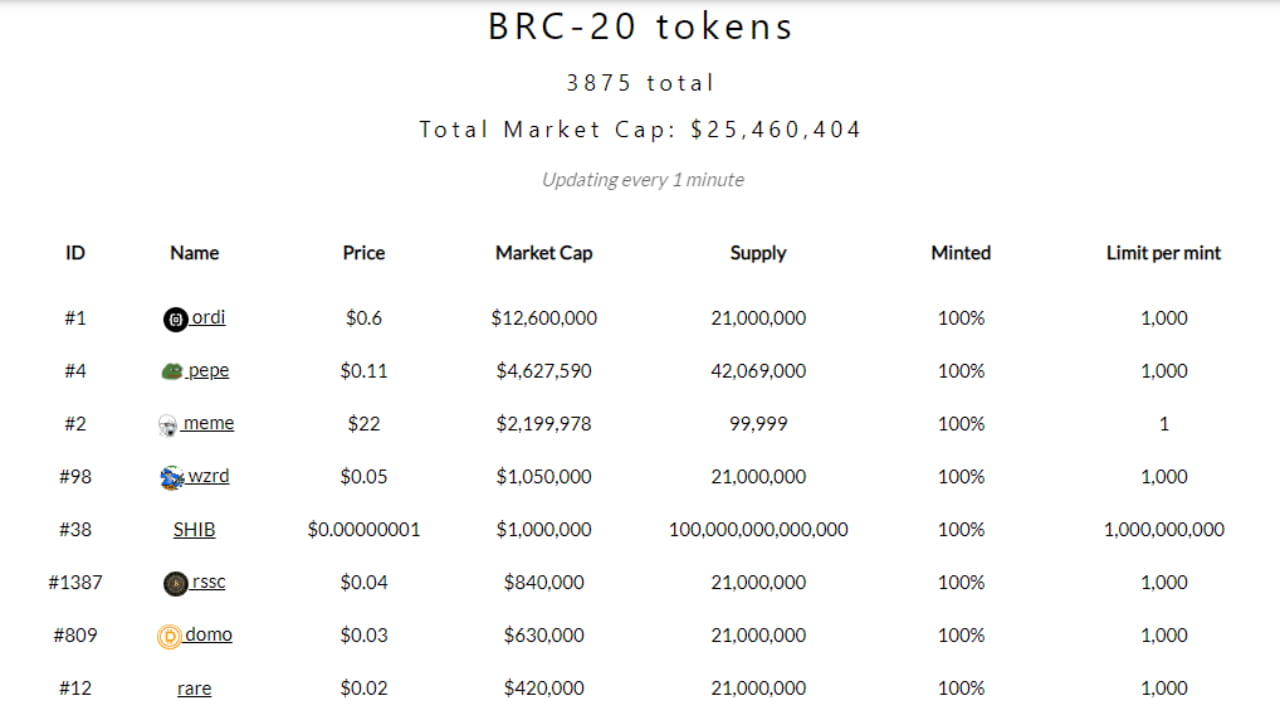Click the pepe frog icon

(172, 372)
